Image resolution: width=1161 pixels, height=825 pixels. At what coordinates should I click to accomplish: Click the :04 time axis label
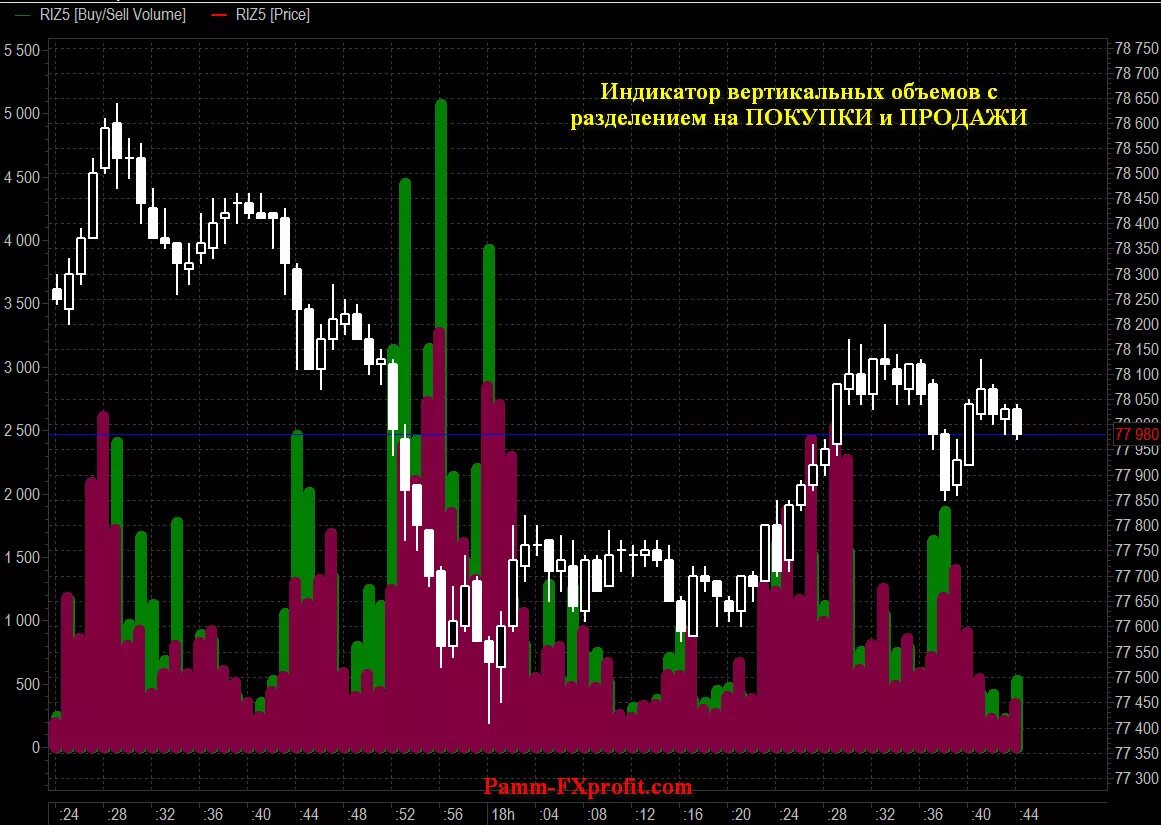pos(548,815)
